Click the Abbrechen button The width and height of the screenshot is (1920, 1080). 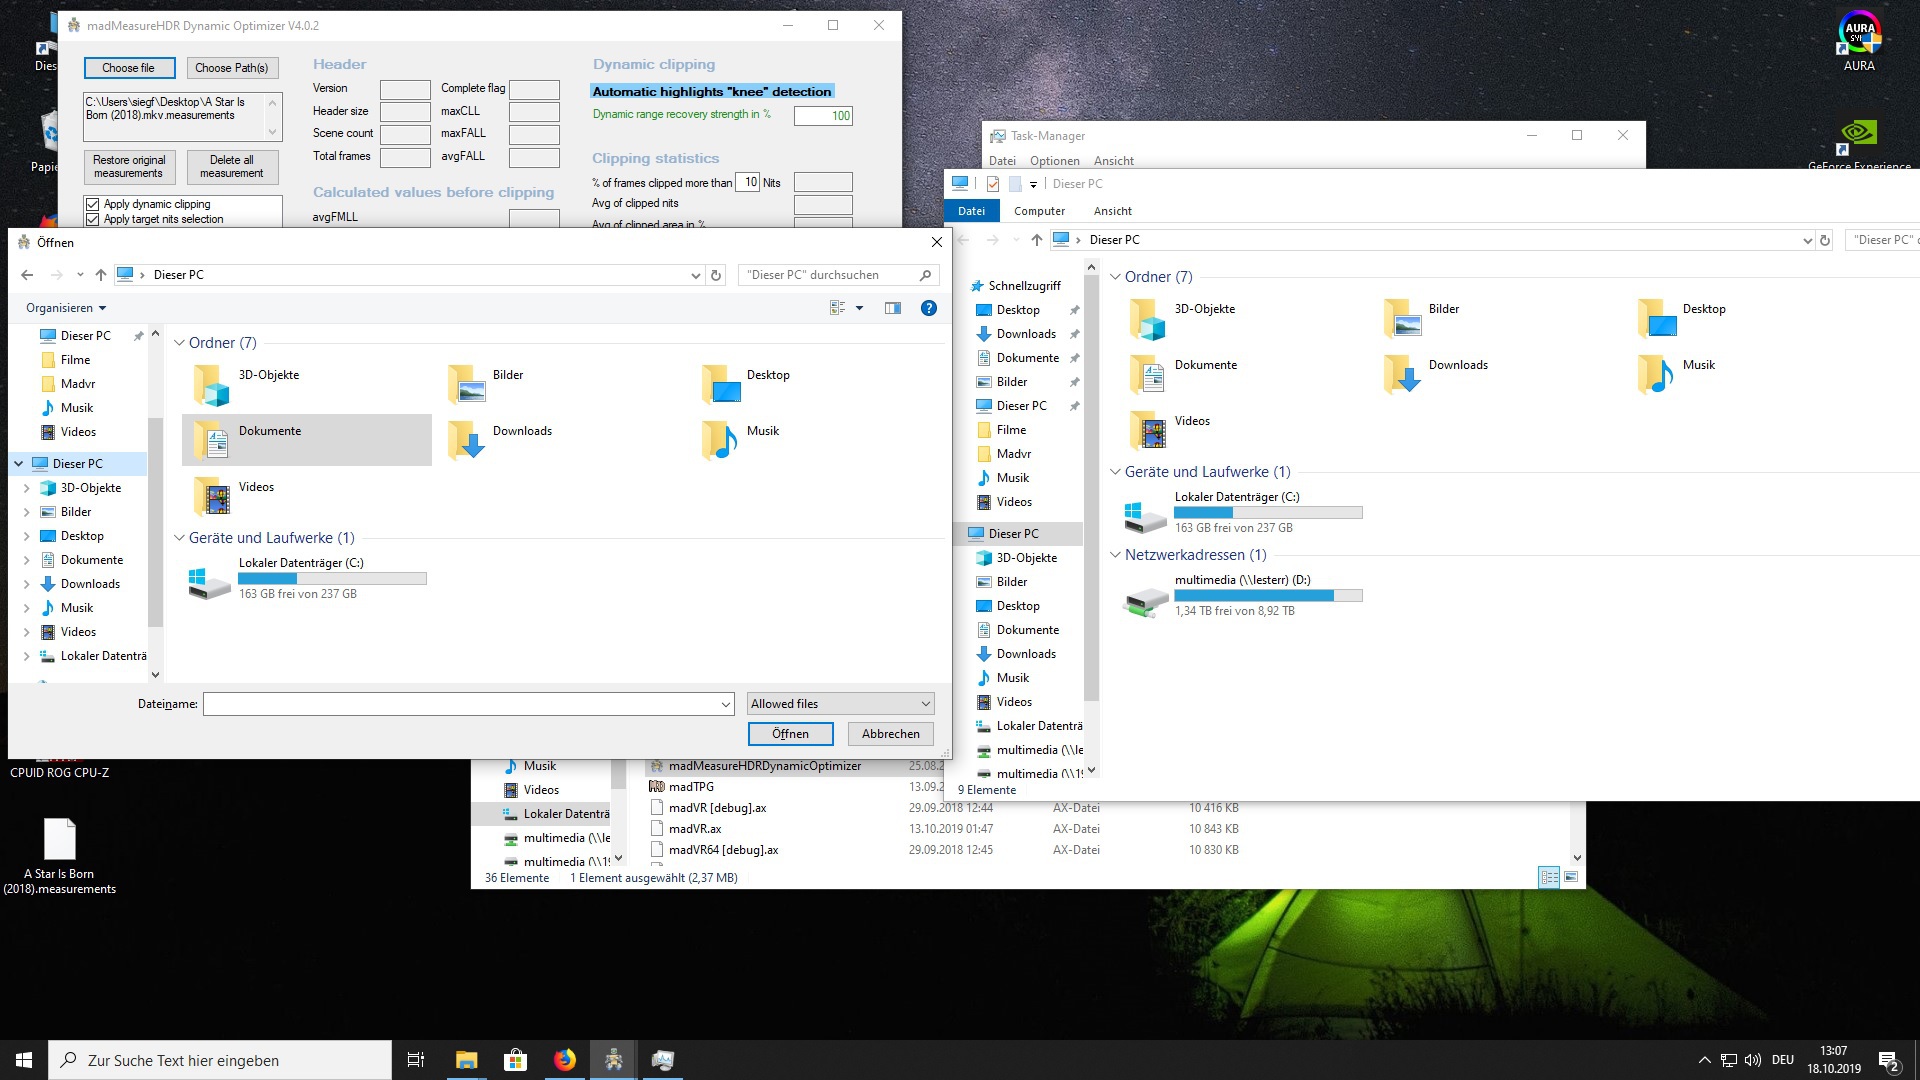890,734
